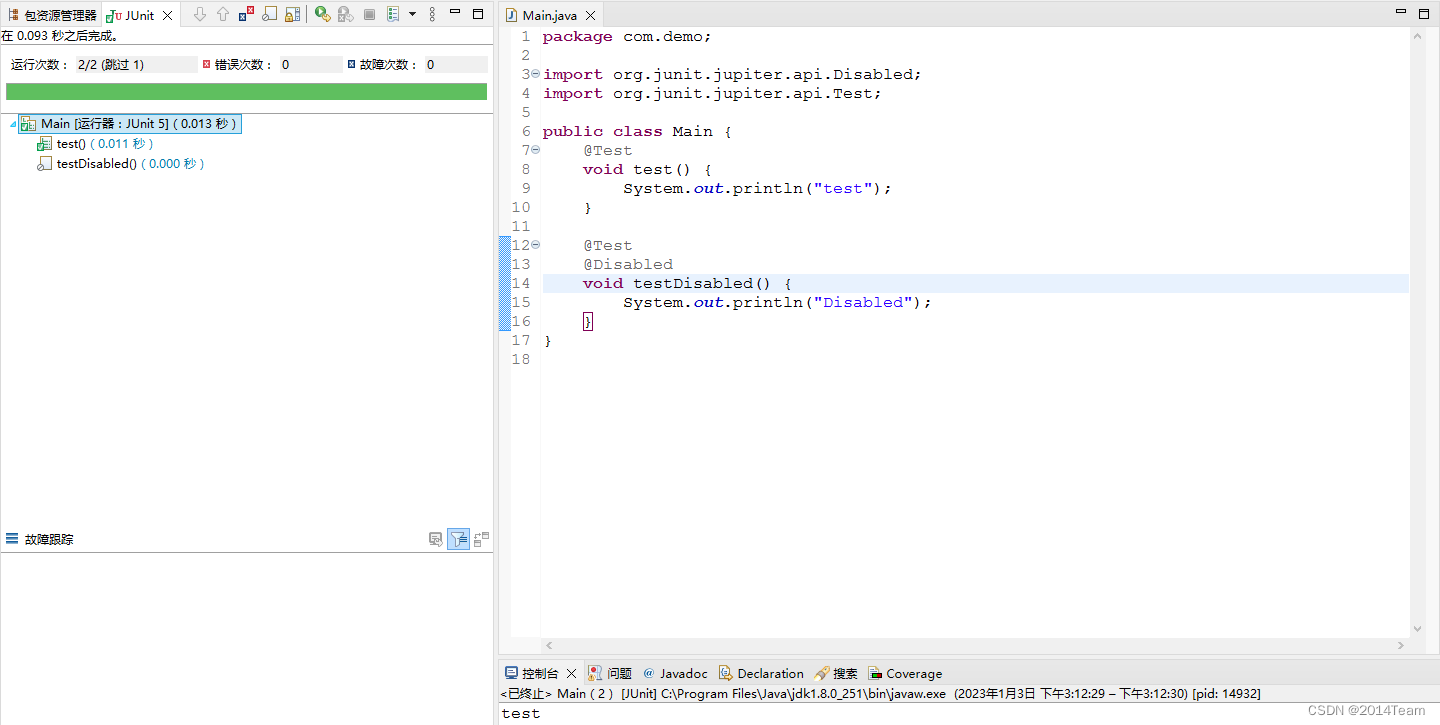Click the Previous Failed Test up arrow
Image resolution: width=1440 pixels, height=725 pixels.
pyautogui.click(x=222, y=14)
